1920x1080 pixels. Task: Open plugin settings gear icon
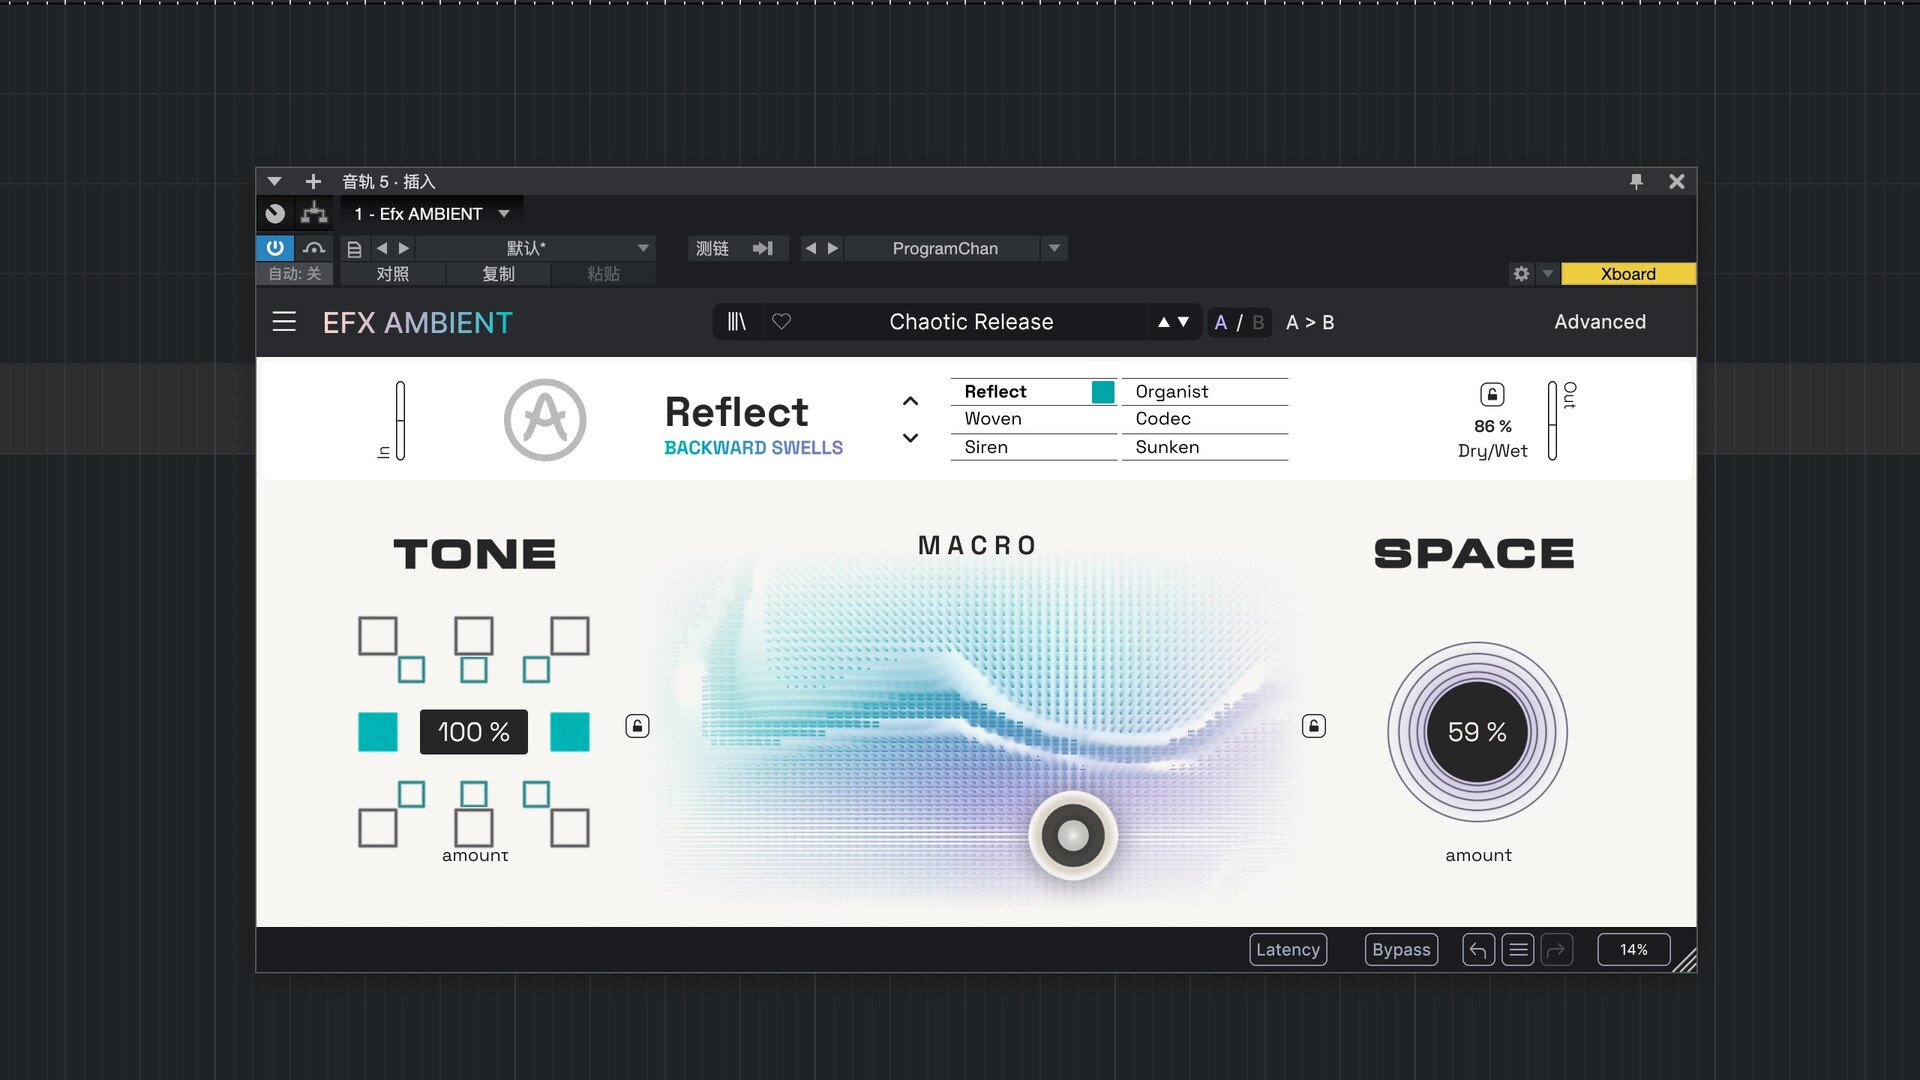(1521, 274)
